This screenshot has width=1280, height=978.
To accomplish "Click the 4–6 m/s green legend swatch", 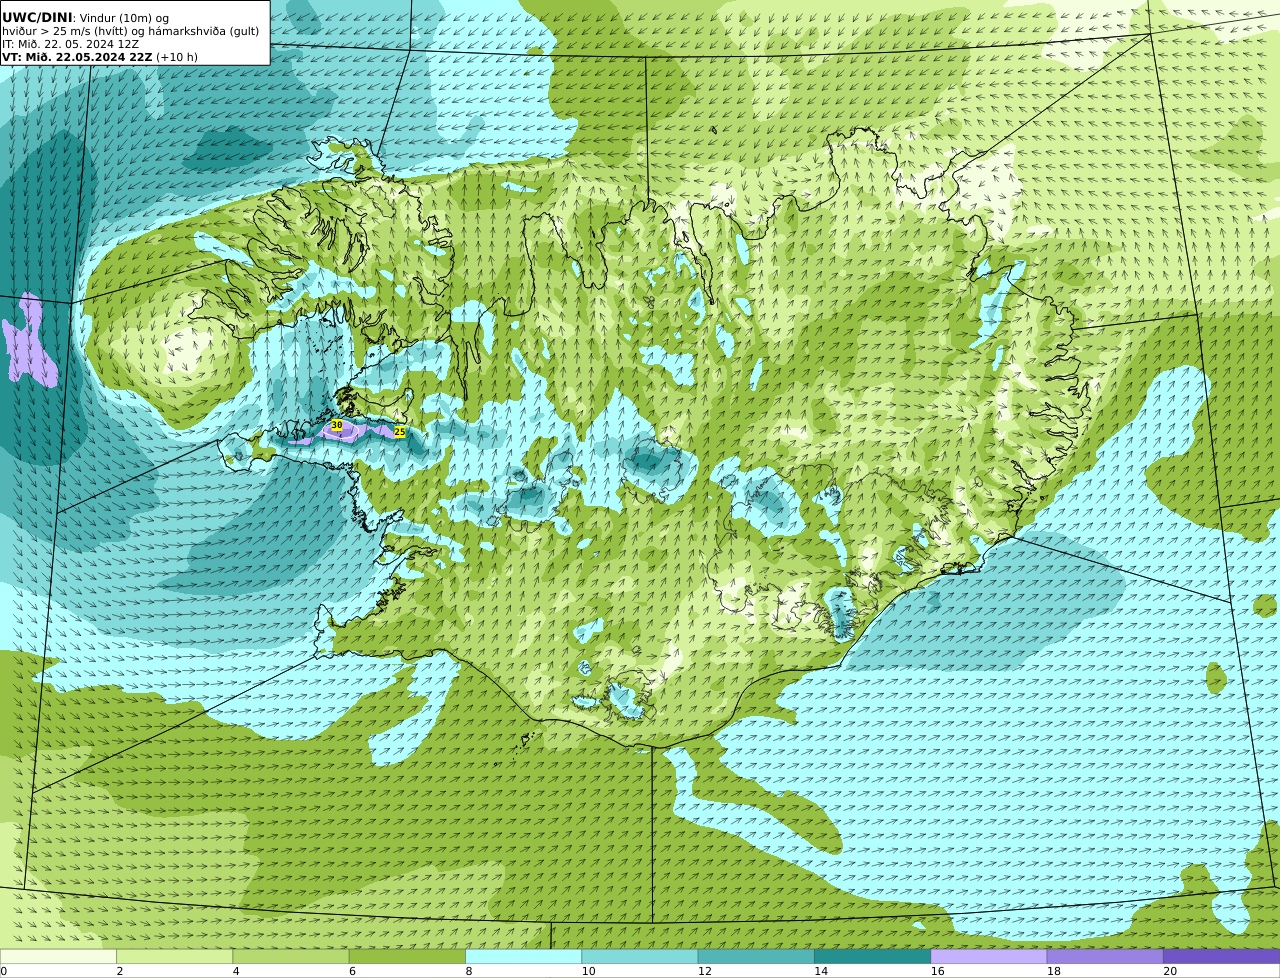I will click(291, 956).
